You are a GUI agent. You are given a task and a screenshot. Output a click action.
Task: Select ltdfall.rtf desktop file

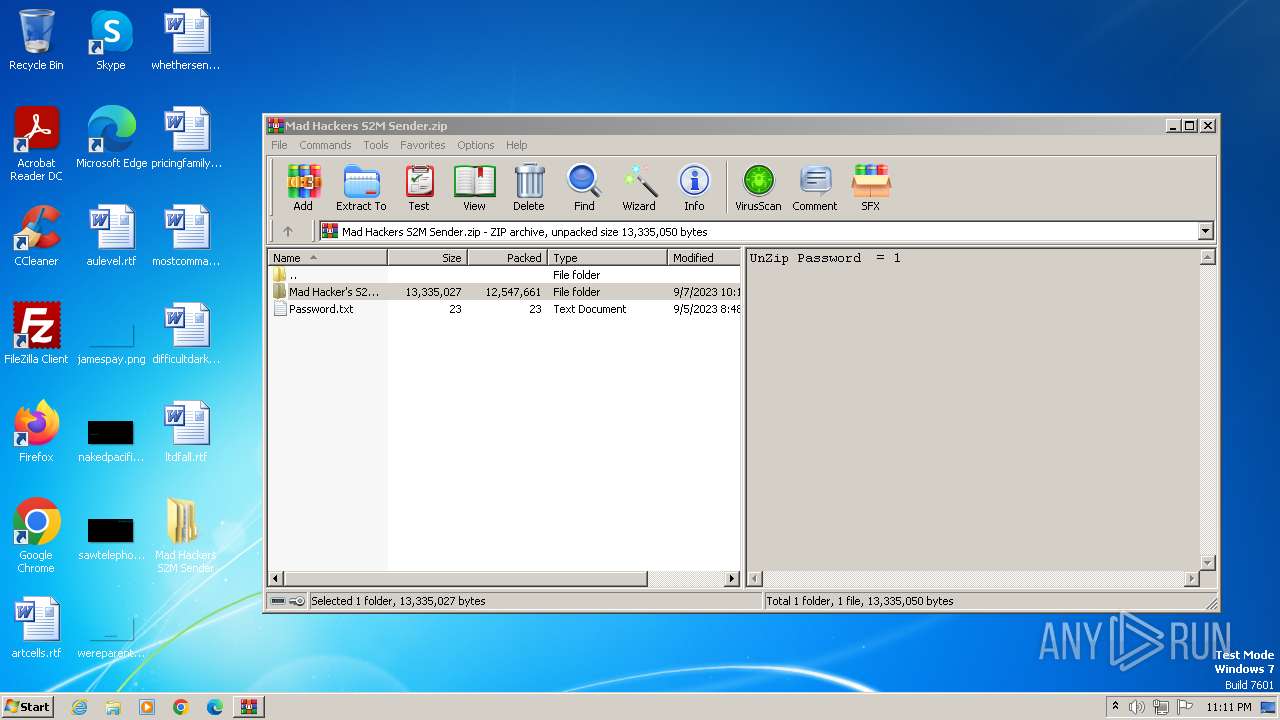tap(185, 432)
